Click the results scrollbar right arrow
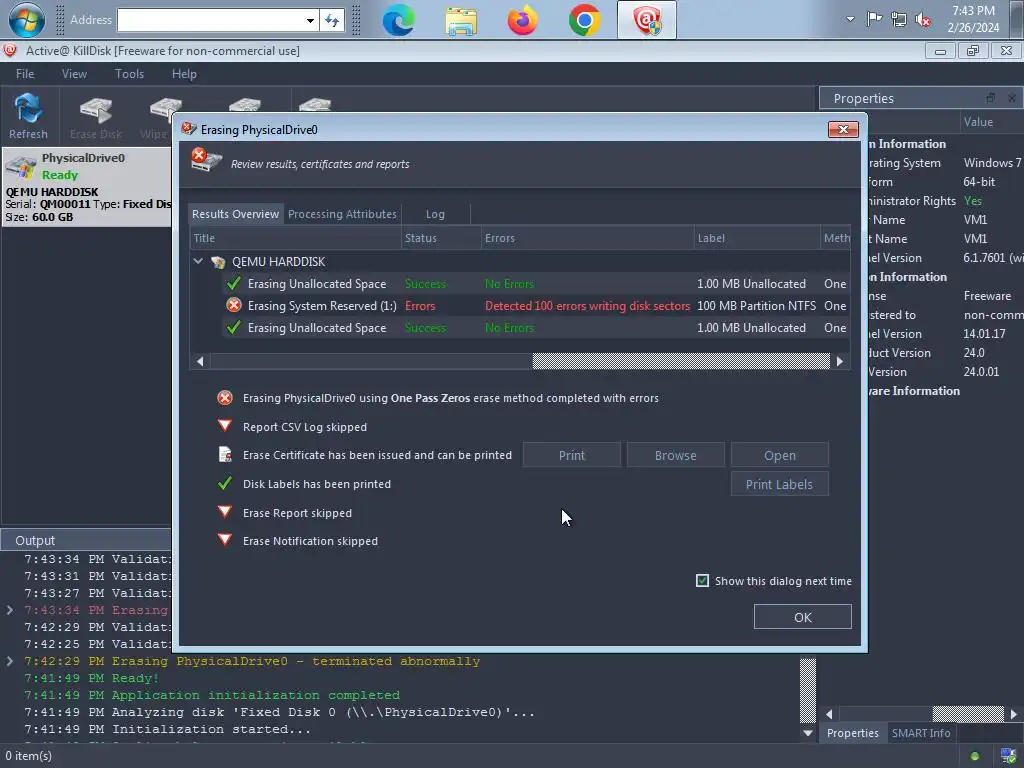Image resolution: width=1024 pixels, height=768 pixels. (x=840, y=360)
